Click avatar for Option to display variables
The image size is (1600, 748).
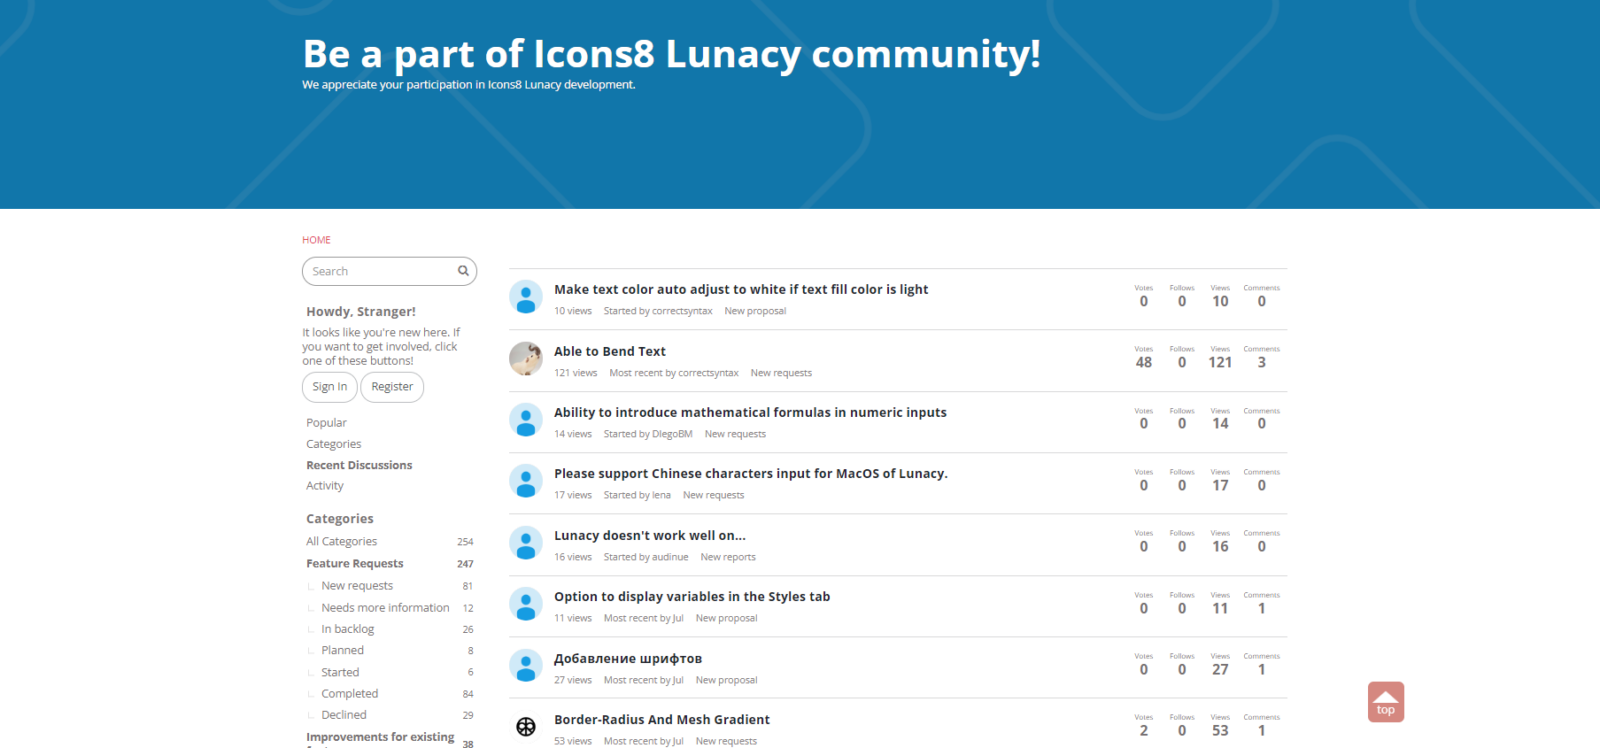coord(525,604)
